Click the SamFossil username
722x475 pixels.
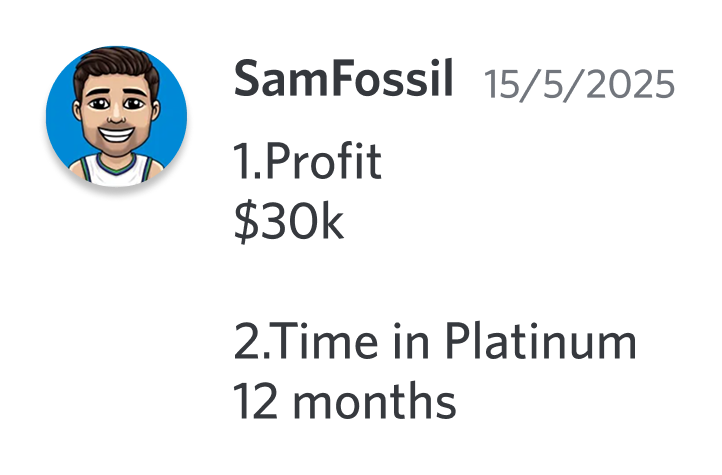(344, 78)
